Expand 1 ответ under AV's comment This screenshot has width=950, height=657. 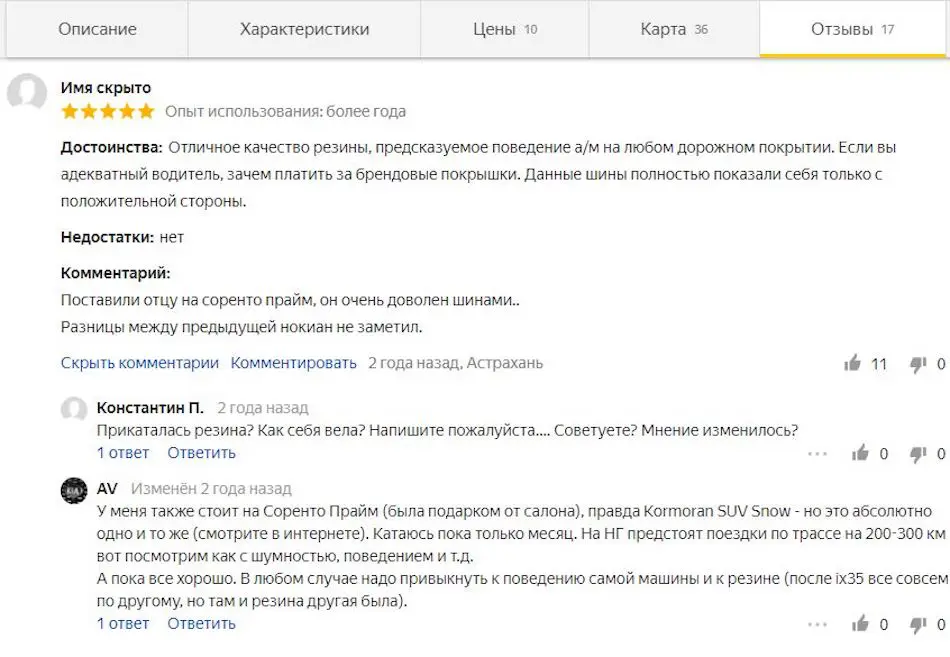coord(123,623)
